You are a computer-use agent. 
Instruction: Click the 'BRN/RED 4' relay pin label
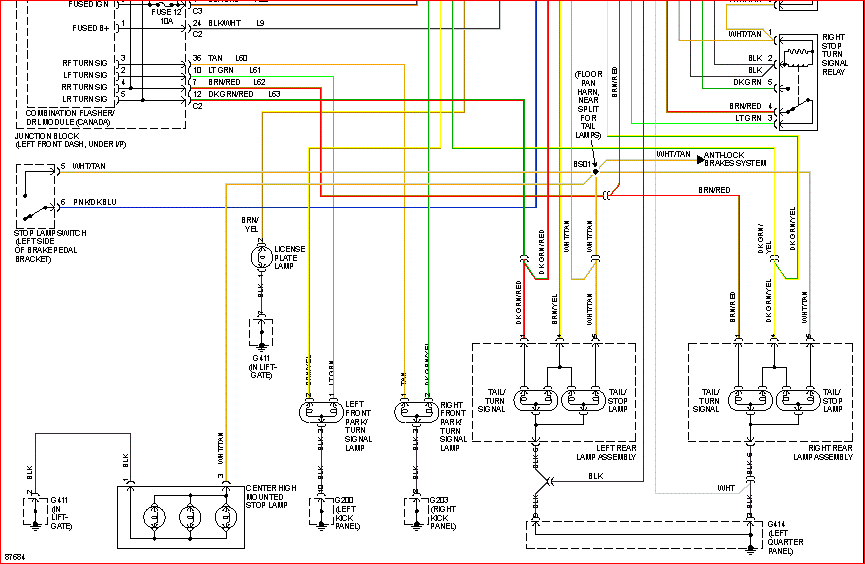click(751, 106)
